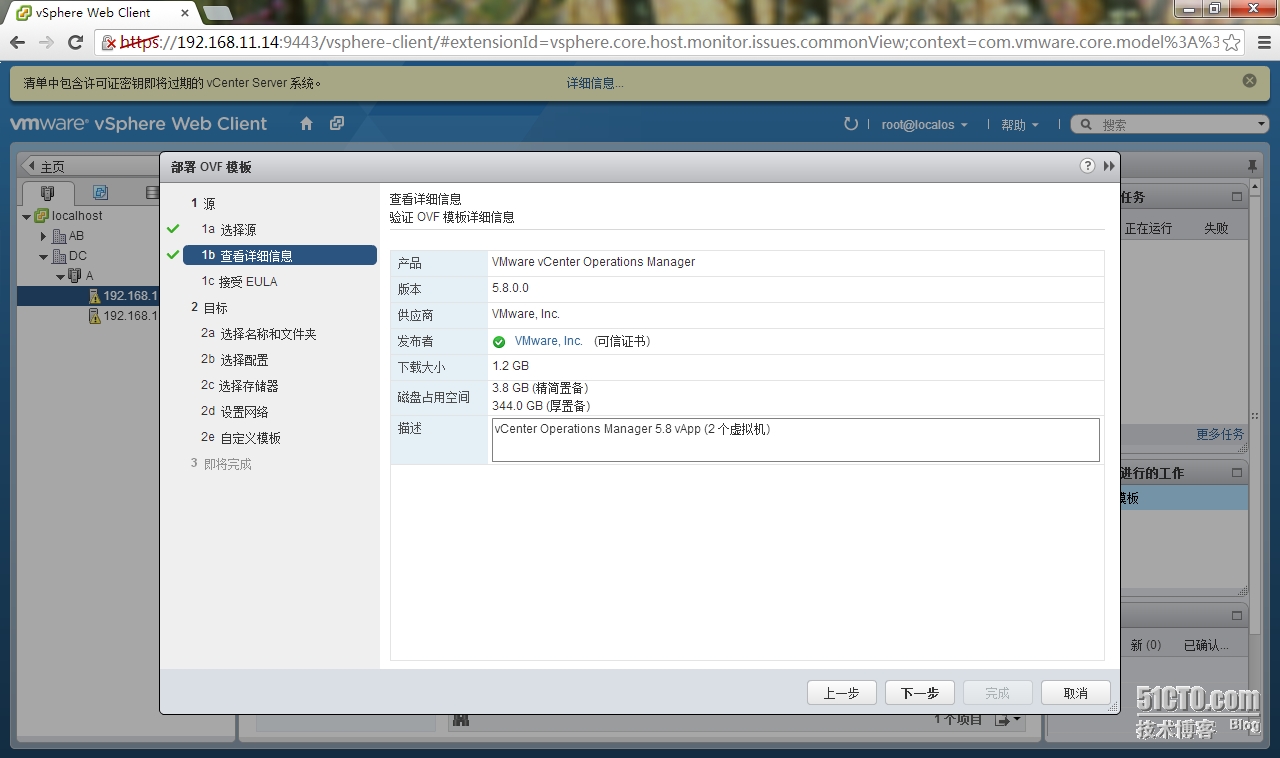
Task: Select step 1b 查看详细信息
Action: pos(279,255)
